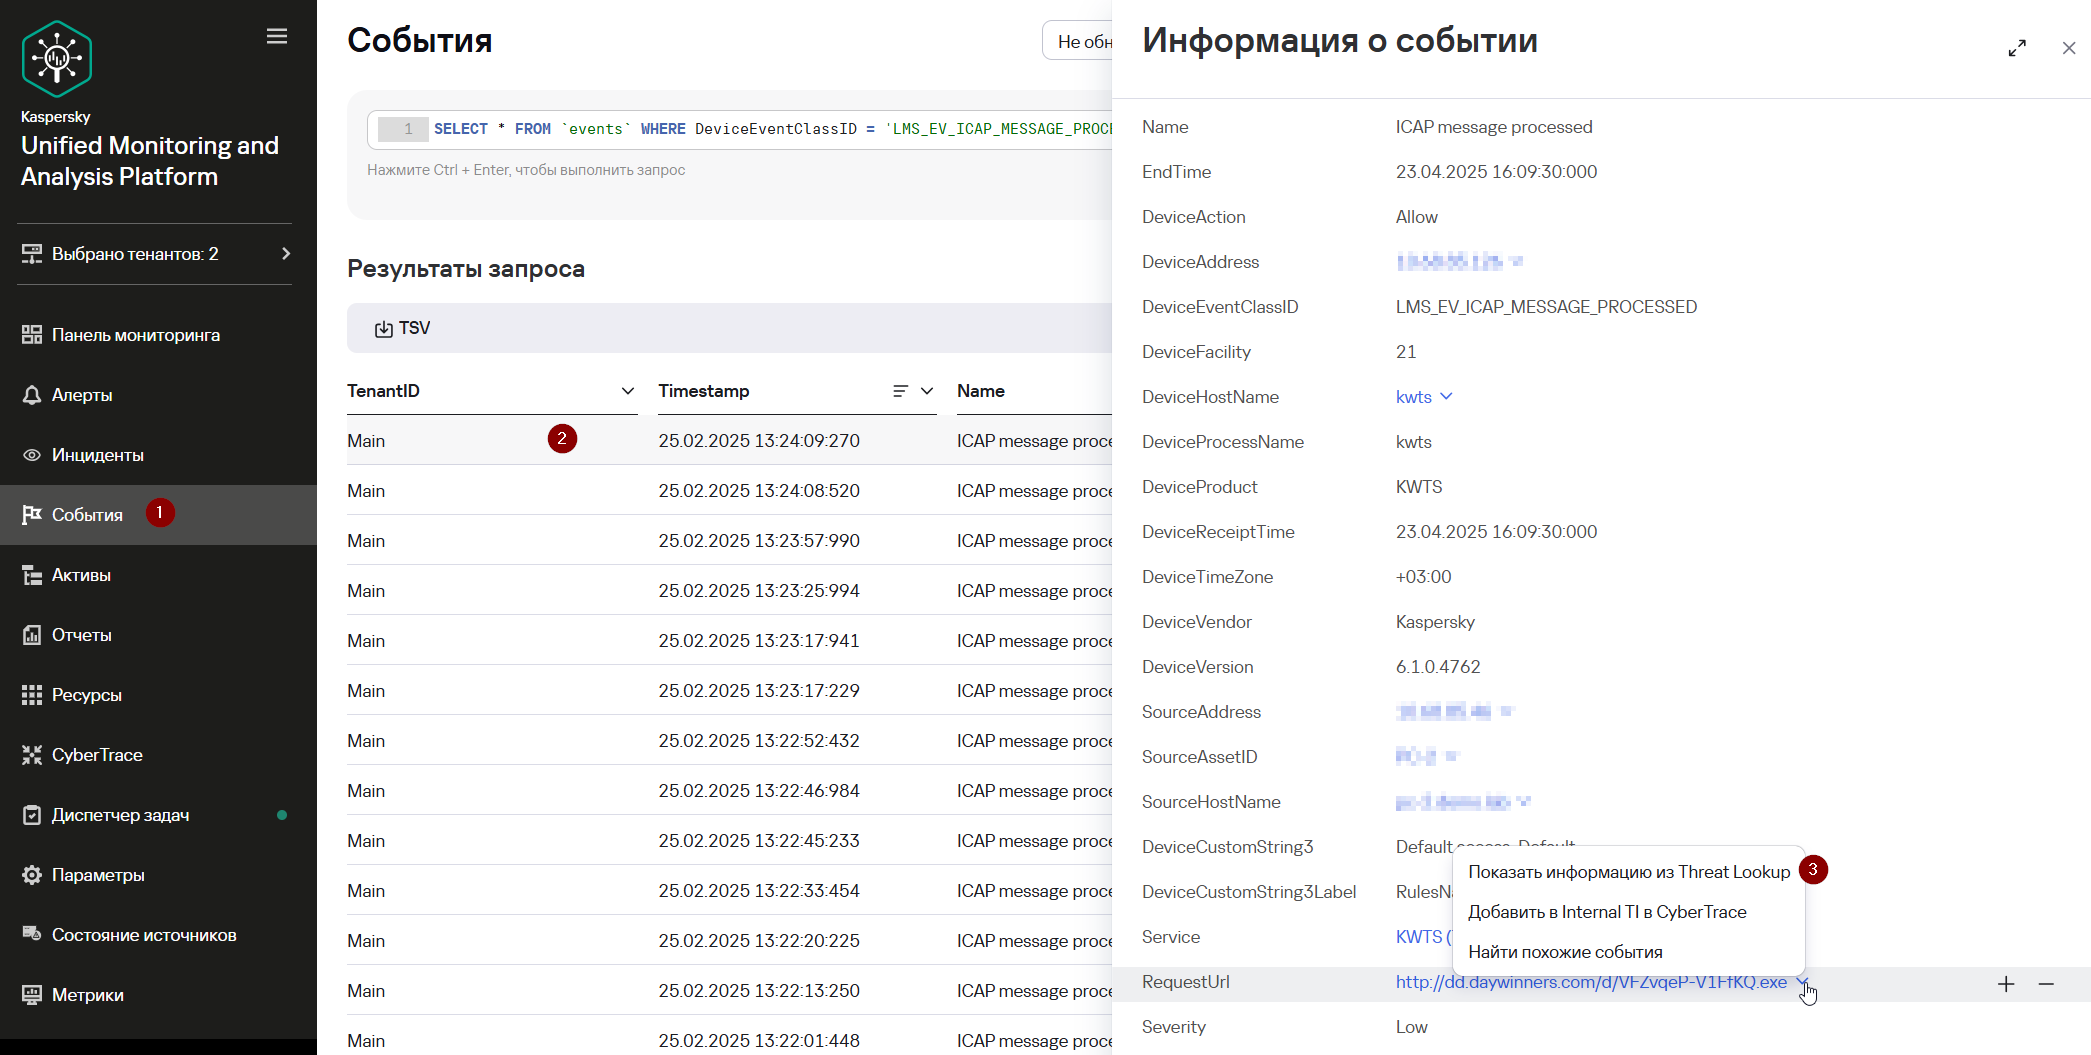Click the DeviceEventClassID value text
The width and height of the screenshot is (2091, 1055).
(1546, 307)
